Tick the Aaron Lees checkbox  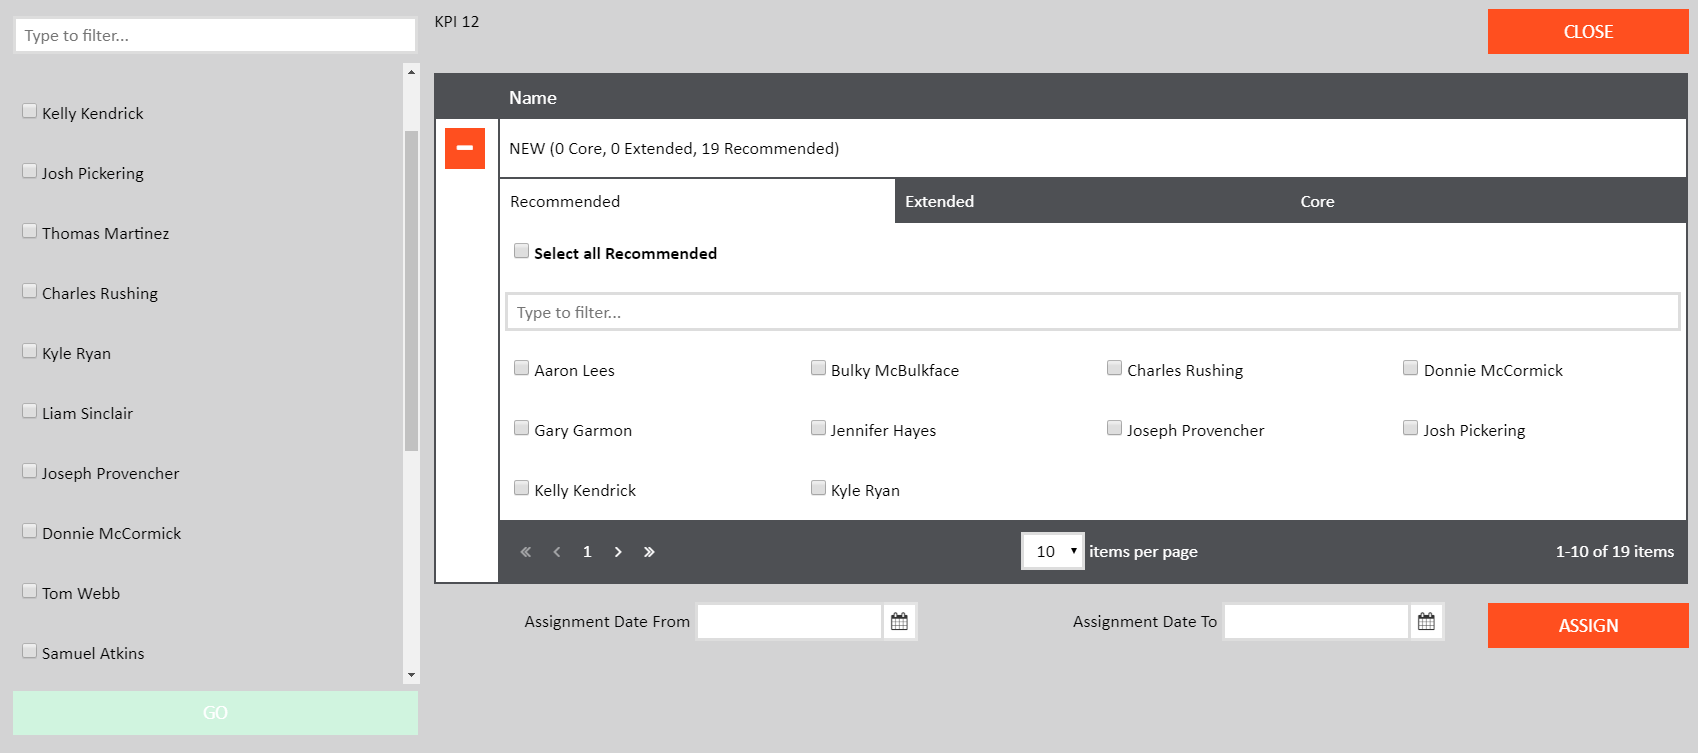[x=522, y=369]
